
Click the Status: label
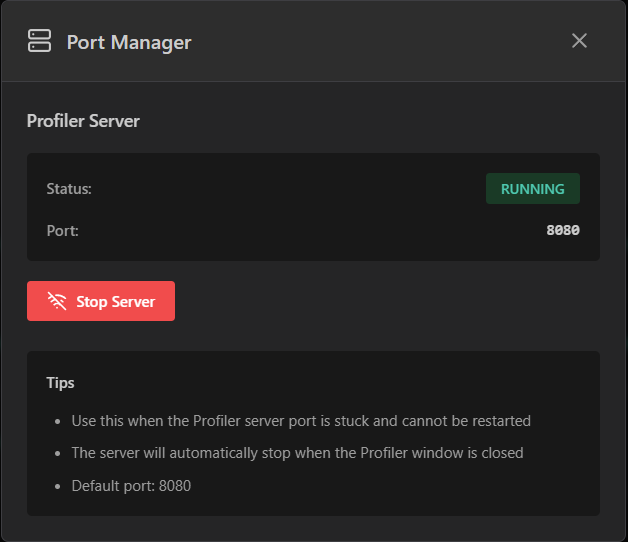tap(69, 189)
